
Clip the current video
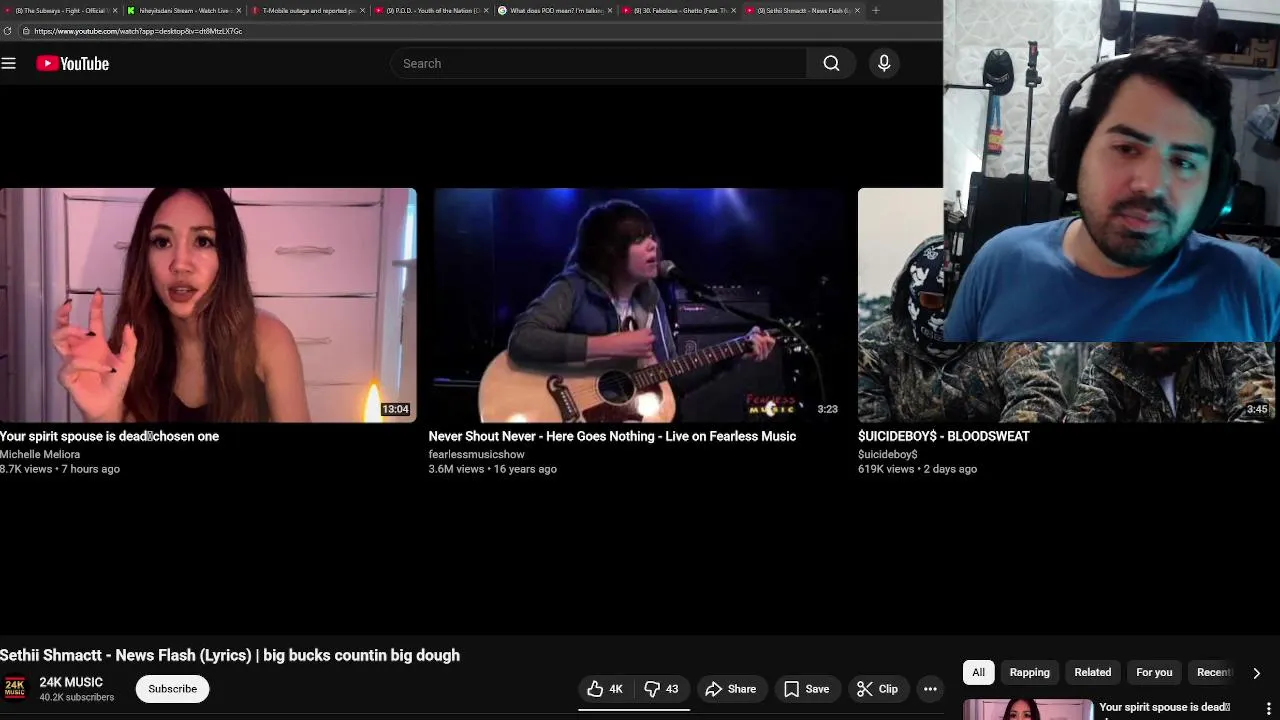878,689
